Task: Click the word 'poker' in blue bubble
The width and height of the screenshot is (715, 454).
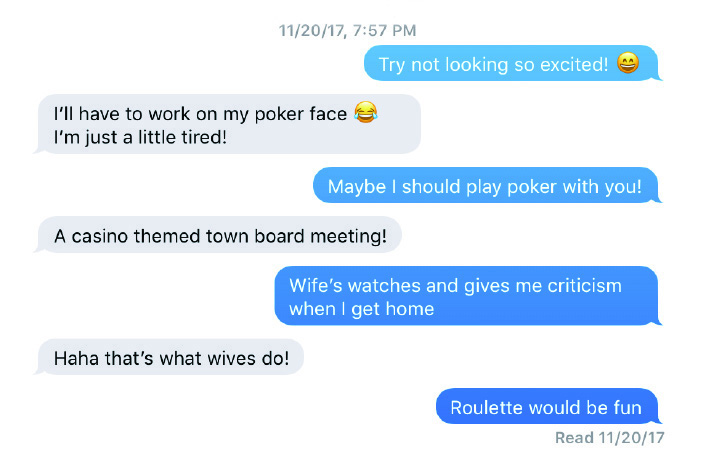Action: 532,187
